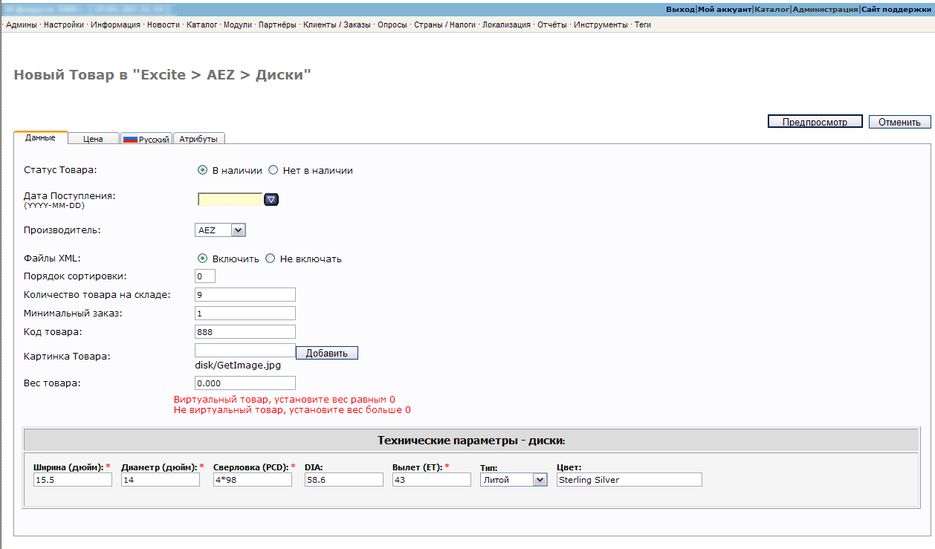
Task: Open the Страны / Налоги menu
Action: (445, 25)
